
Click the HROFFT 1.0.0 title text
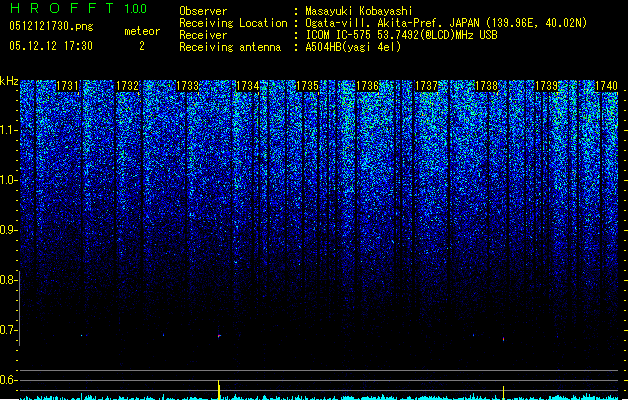click(x=79, y=8)
